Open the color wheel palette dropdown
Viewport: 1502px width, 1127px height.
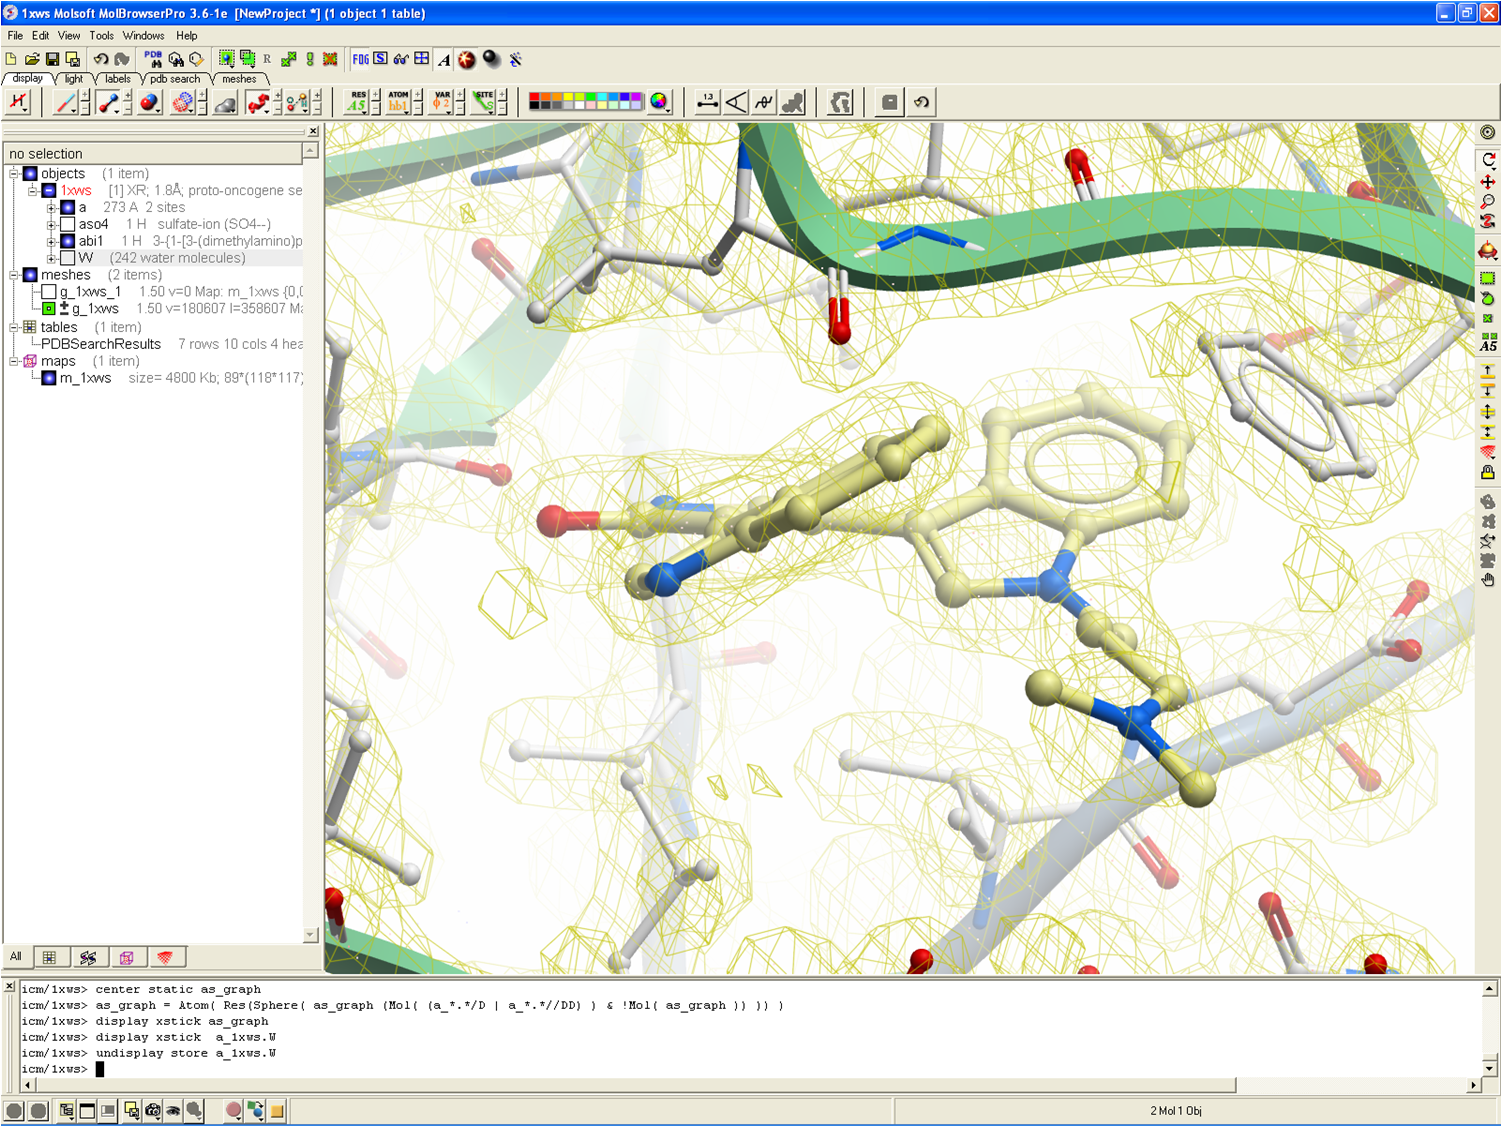pyautogui.click(x=659, y=102)
